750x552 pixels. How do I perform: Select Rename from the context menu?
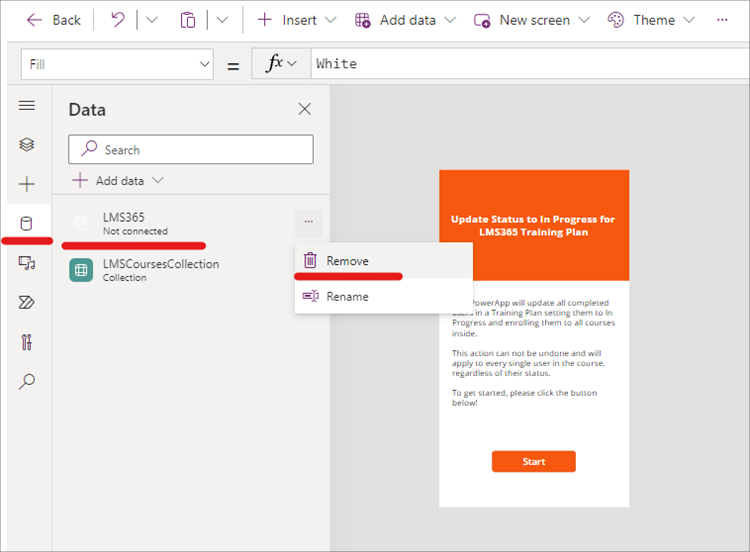tap(347, 297)
